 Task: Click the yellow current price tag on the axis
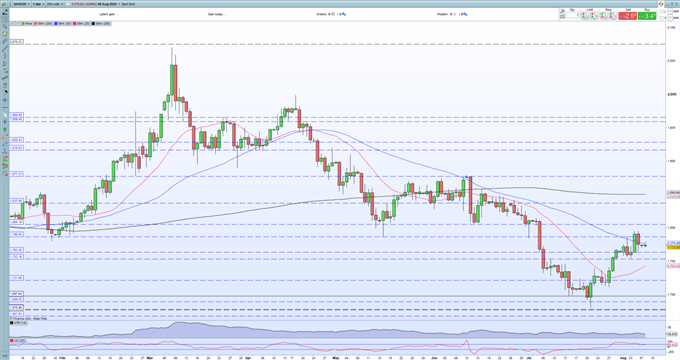[673, 247]
